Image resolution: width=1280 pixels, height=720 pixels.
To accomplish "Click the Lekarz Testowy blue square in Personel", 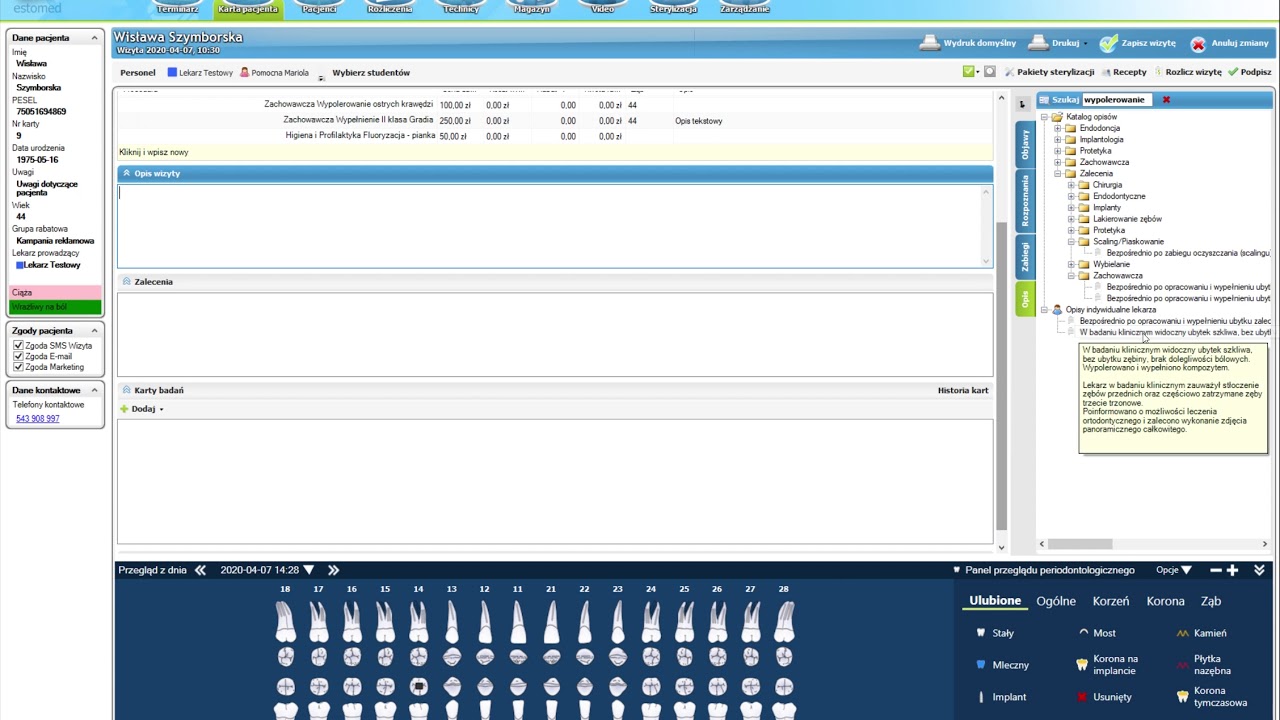I will (x=172, y=72).
